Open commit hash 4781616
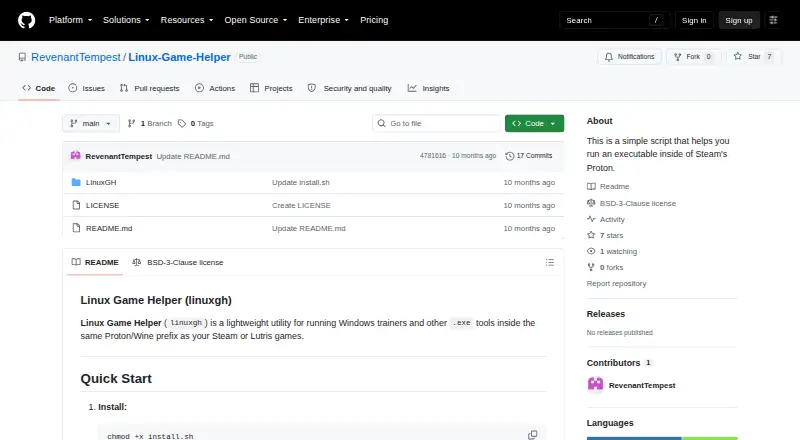The image size is (800, 440). point(433,156)
